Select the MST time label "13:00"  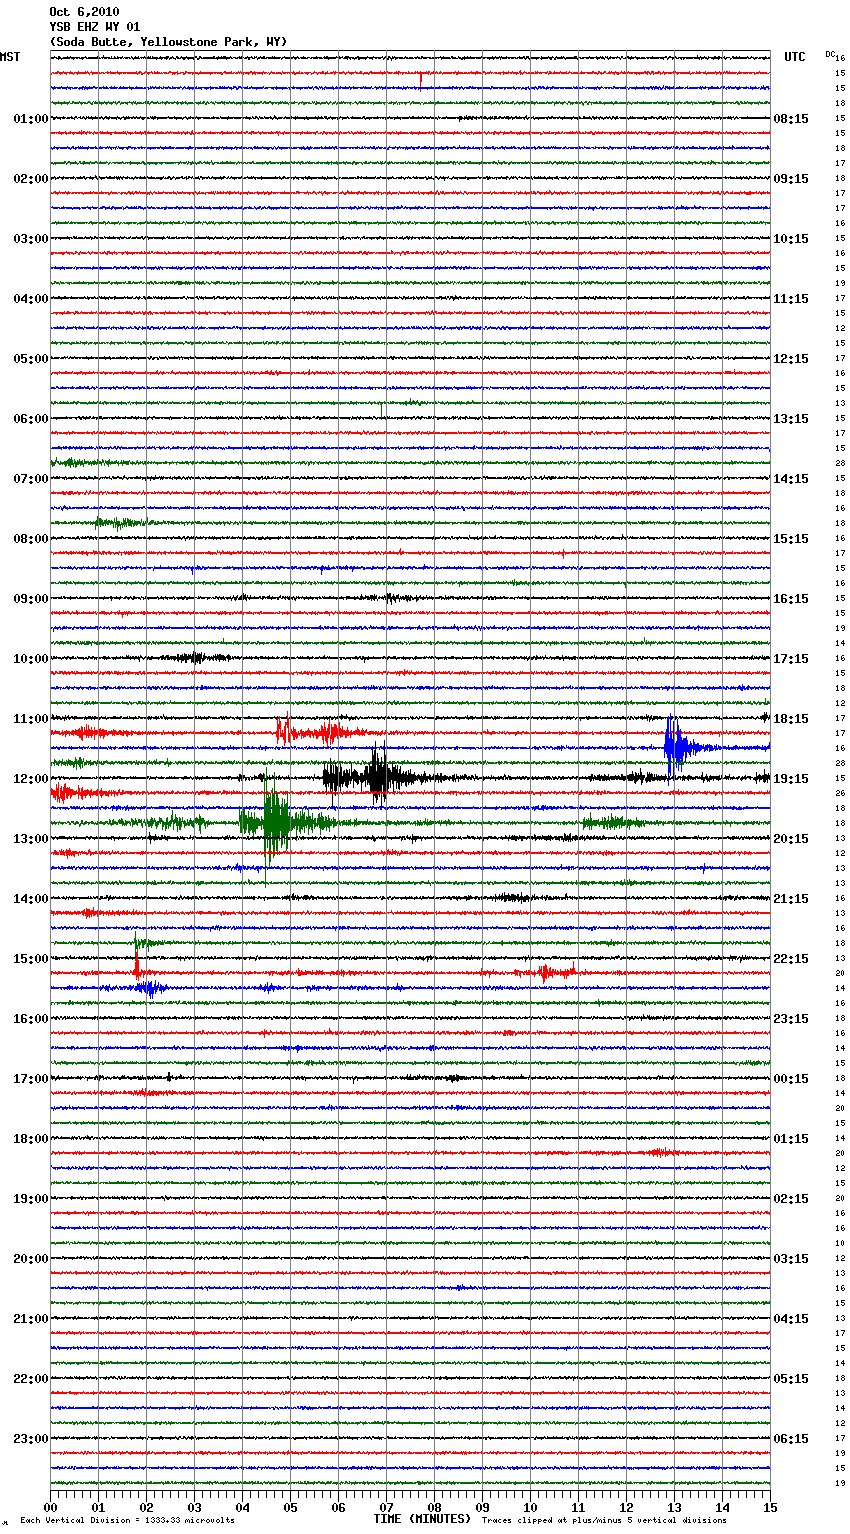point(30,839)
